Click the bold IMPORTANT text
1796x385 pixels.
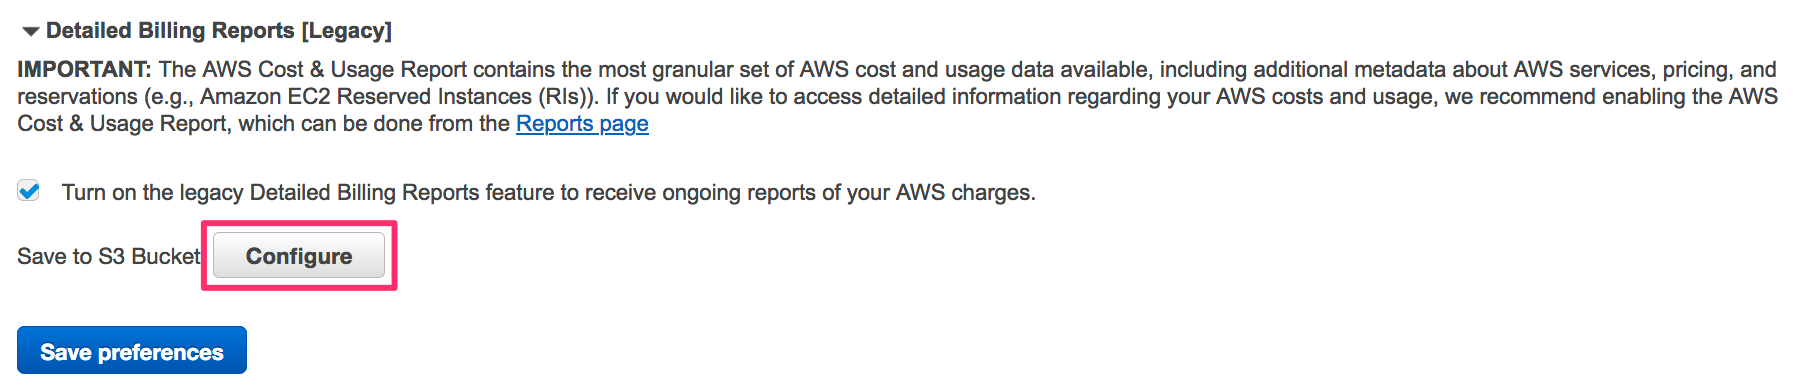[x=84, y=69]
